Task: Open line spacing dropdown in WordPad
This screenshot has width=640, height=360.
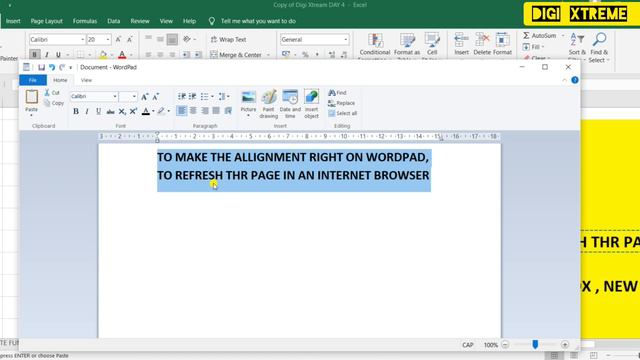Action: click(224, 97)
